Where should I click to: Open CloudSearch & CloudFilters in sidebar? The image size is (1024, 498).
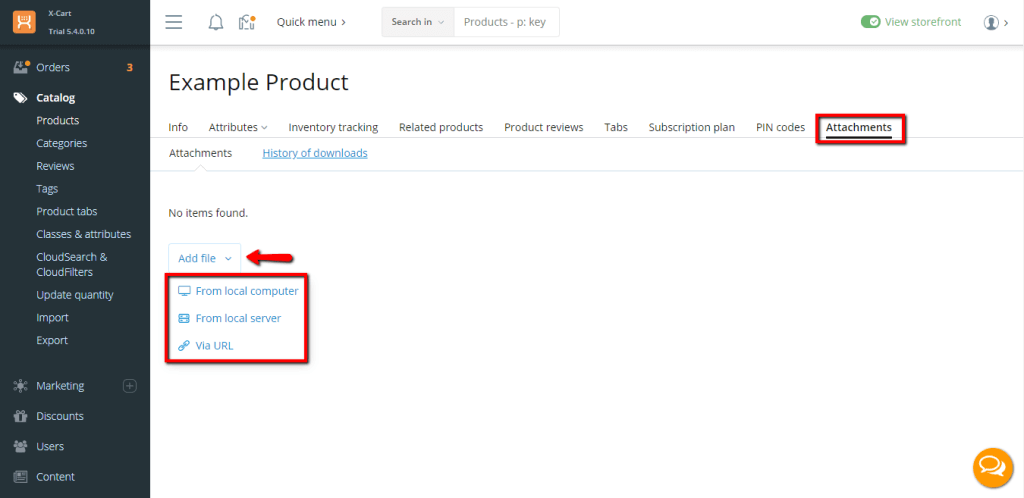coord(72,264)
